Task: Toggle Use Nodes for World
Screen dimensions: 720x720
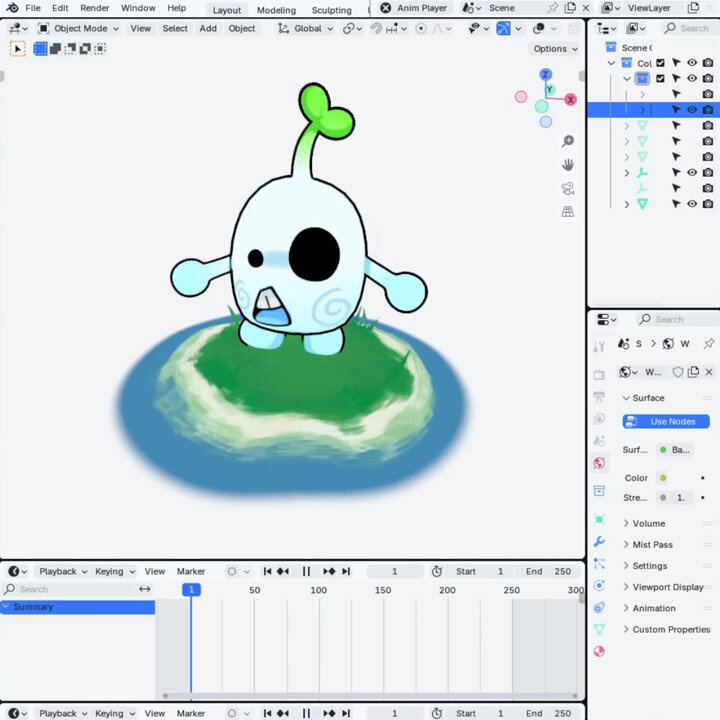Action: tap(666, 422)
